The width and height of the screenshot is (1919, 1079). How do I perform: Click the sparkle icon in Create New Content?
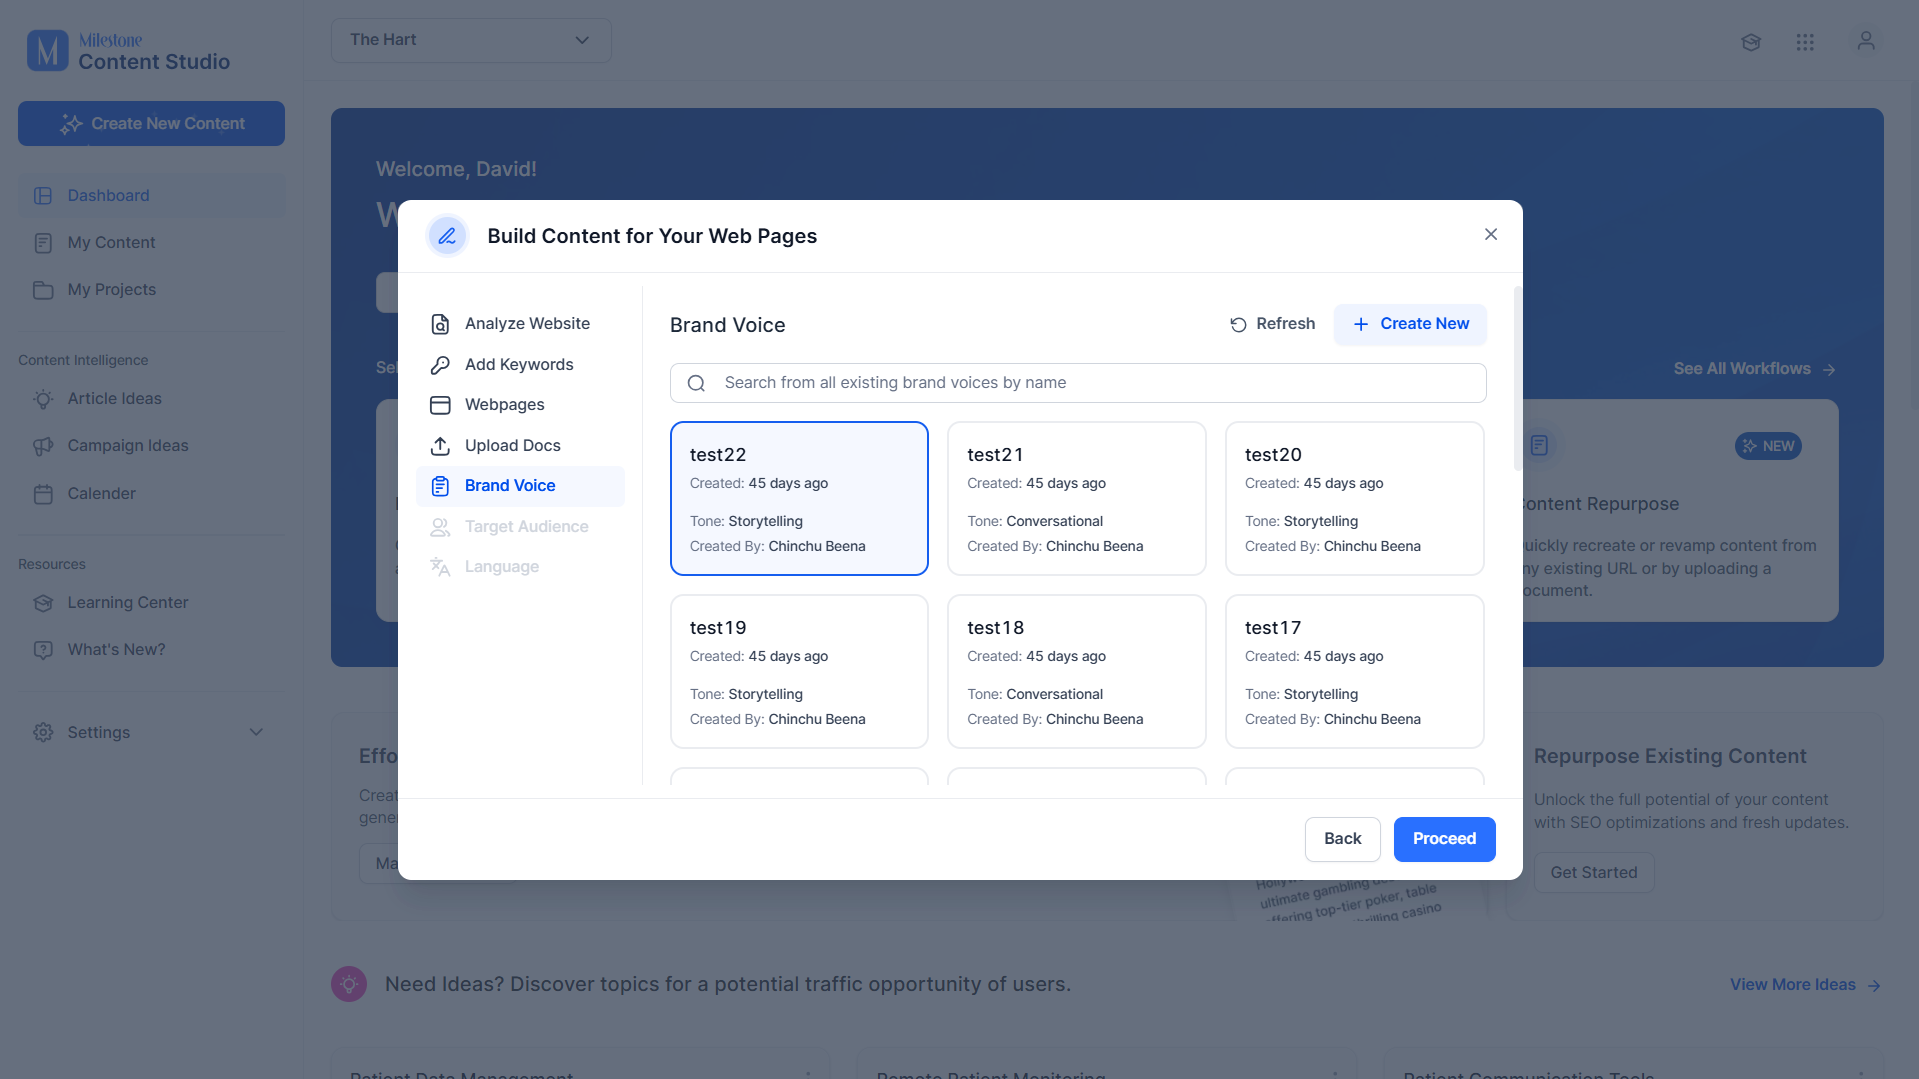[x=71, y=124]
